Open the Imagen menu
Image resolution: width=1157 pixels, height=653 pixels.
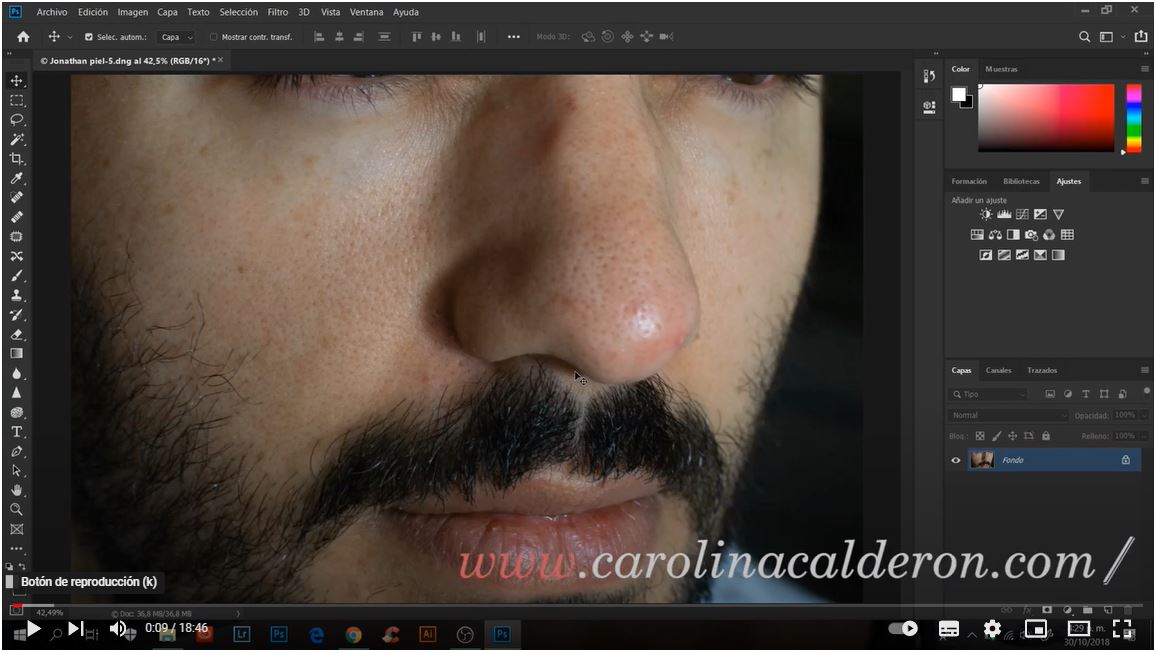133,12
